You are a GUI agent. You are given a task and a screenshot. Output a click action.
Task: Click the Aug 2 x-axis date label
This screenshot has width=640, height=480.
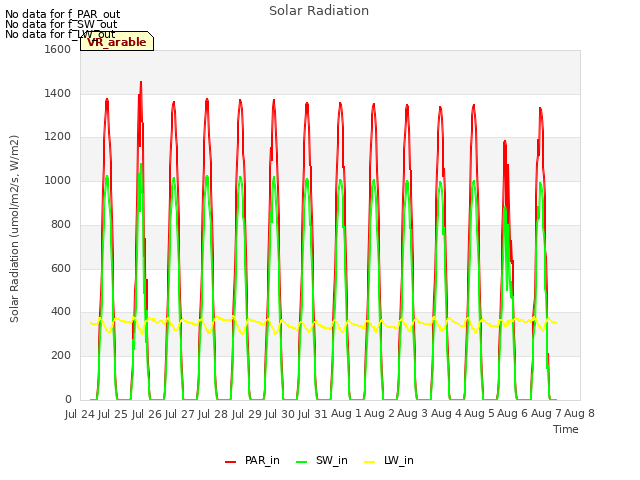pos(379,413)
